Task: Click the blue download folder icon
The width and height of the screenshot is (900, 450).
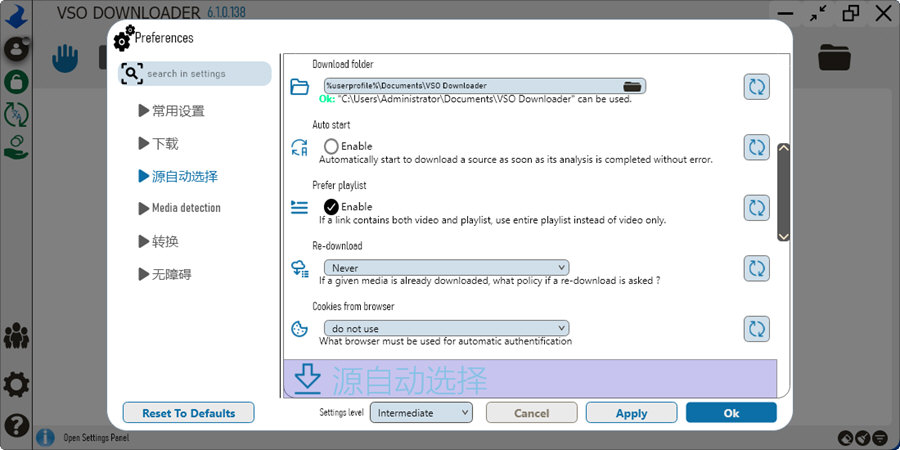Action: point(300,87)
